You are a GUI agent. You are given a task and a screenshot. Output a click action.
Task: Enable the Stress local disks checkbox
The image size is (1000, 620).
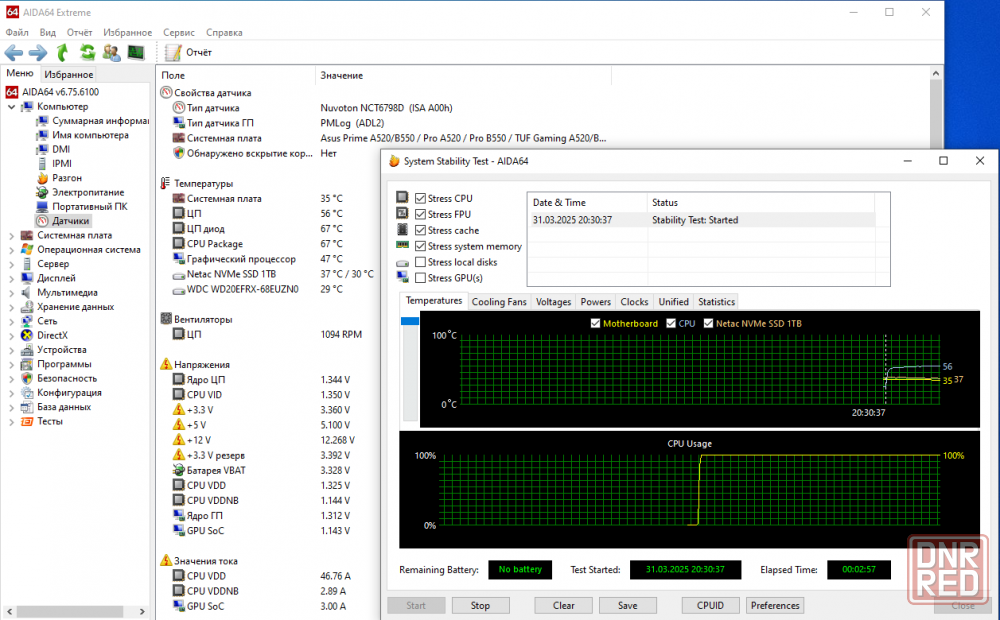(420, 262)
